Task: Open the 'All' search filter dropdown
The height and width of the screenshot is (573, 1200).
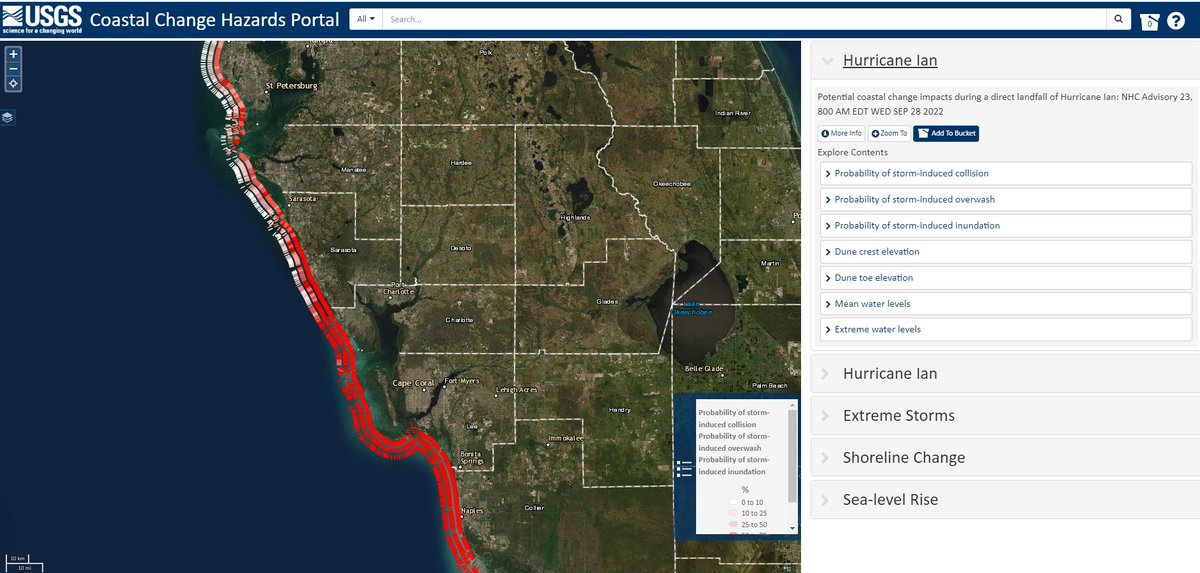Action: [x=366, y=19]
